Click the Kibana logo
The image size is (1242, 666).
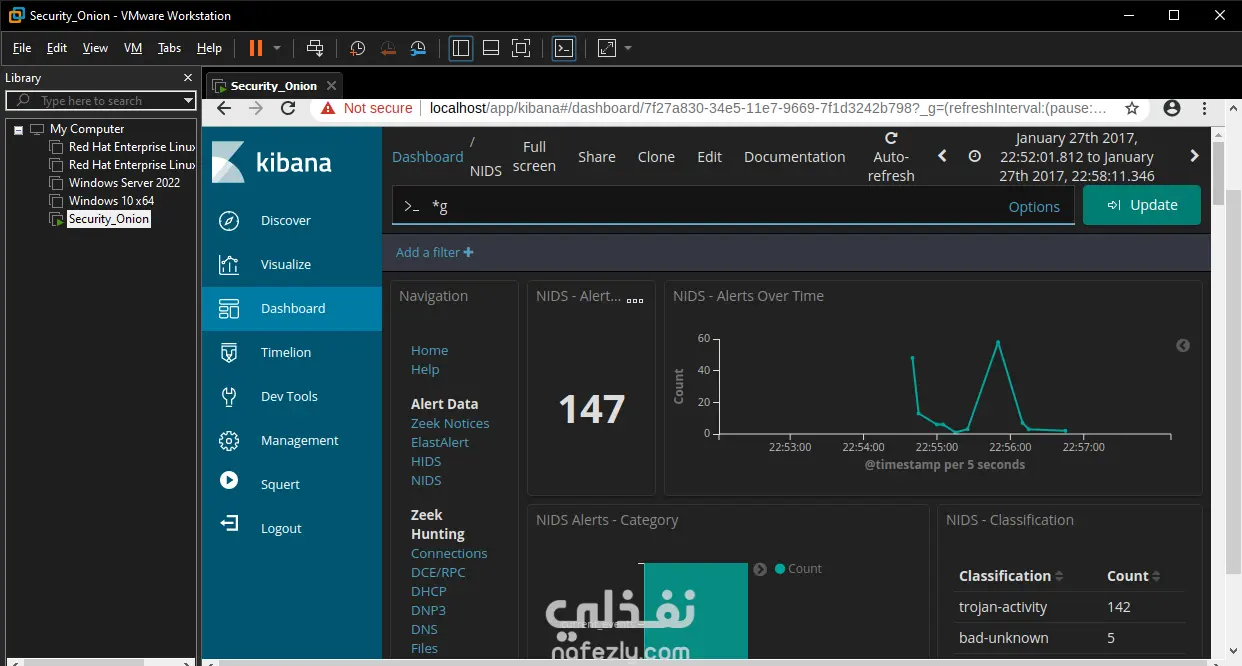tap(272, 162)
